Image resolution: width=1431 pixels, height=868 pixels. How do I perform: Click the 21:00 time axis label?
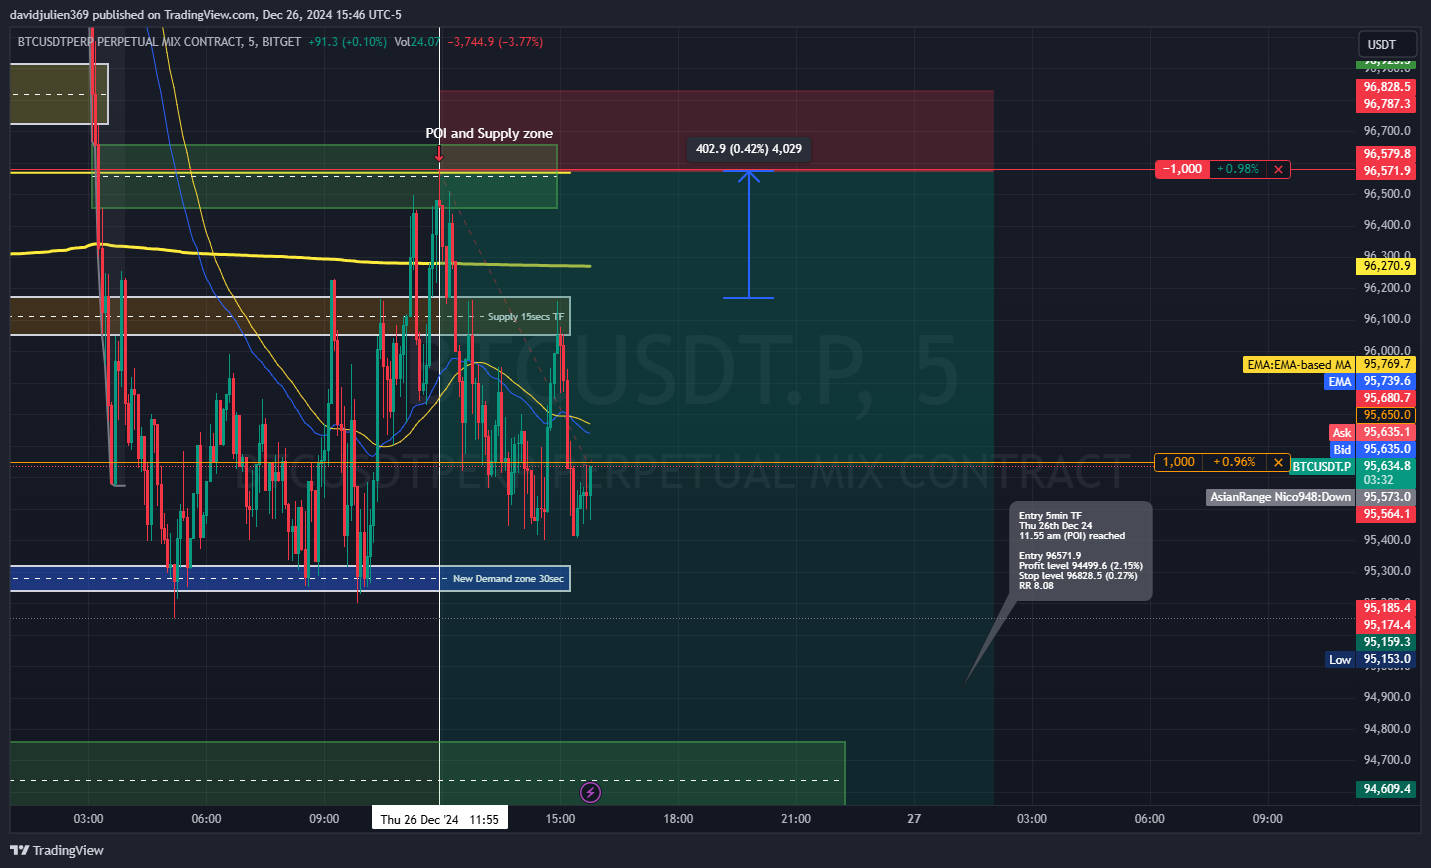click(x=796, y=819)
